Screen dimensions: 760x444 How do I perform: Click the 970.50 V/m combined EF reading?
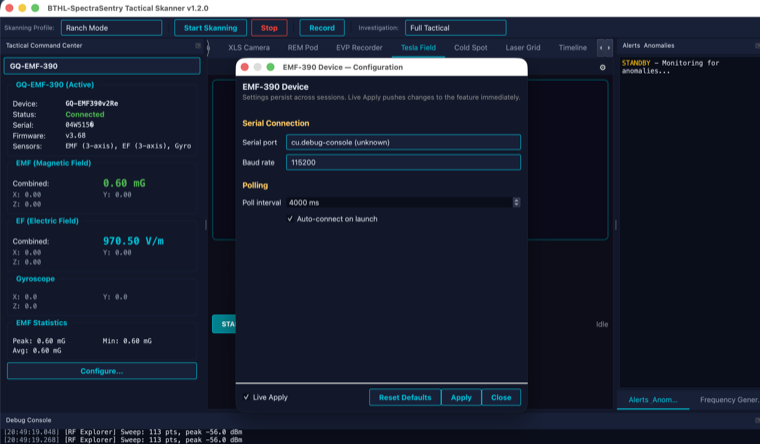pos(133,241)
